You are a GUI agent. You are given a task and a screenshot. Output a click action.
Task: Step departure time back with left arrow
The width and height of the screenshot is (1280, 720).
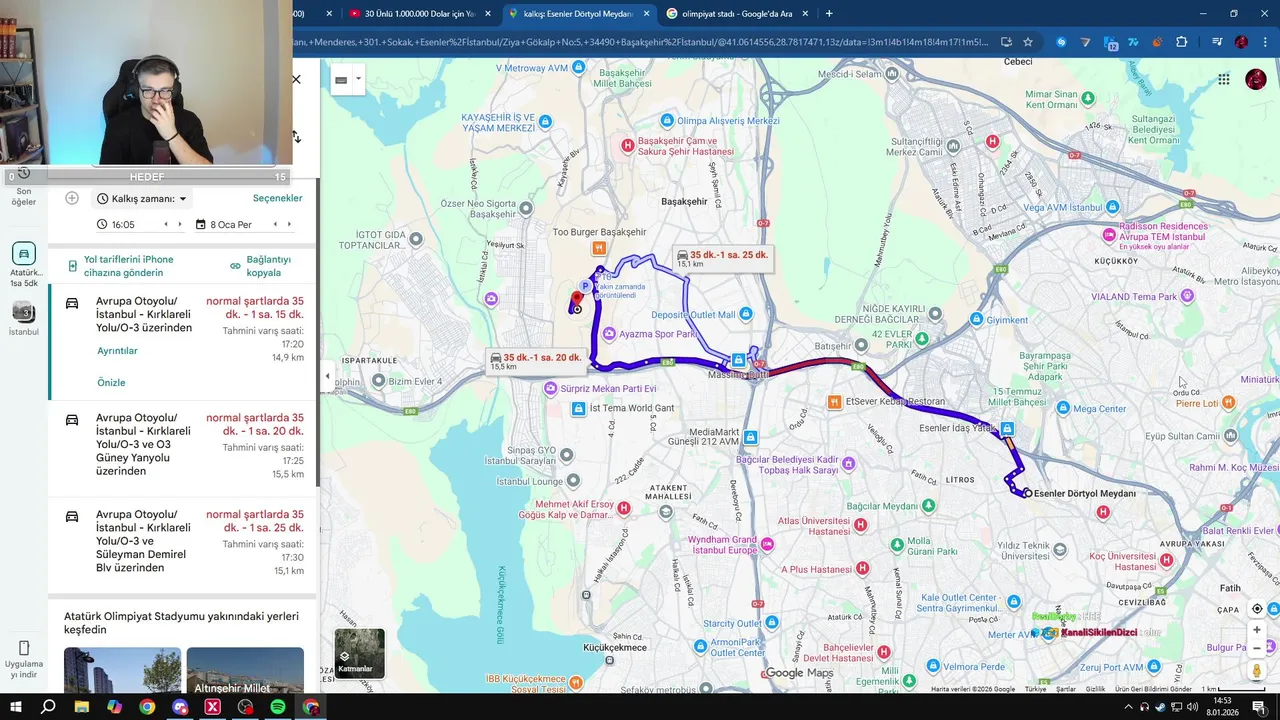166,225
